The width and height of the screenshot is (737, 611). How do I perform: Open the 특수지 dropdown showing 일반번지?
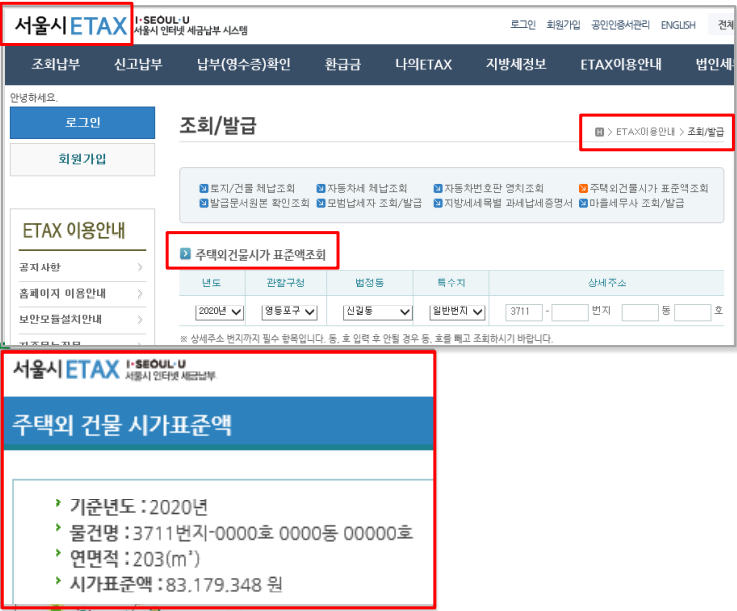(x=457, y=312)
